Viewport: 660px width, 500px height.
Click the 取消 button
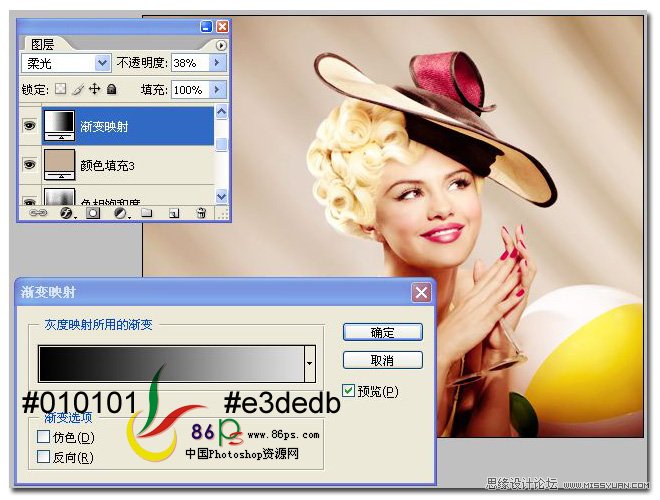tap(383, 360)
